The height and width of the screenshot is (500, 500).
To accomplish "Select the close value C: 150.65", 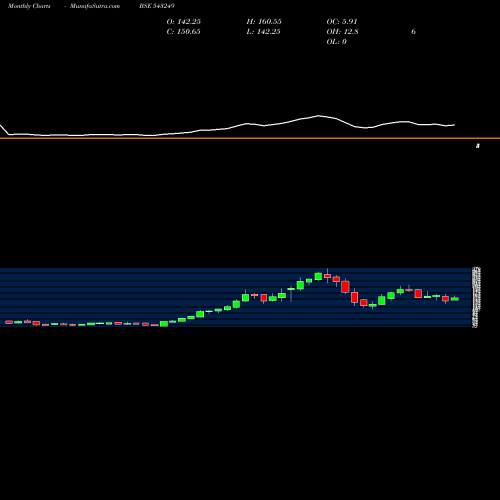I will click(184, 32).
